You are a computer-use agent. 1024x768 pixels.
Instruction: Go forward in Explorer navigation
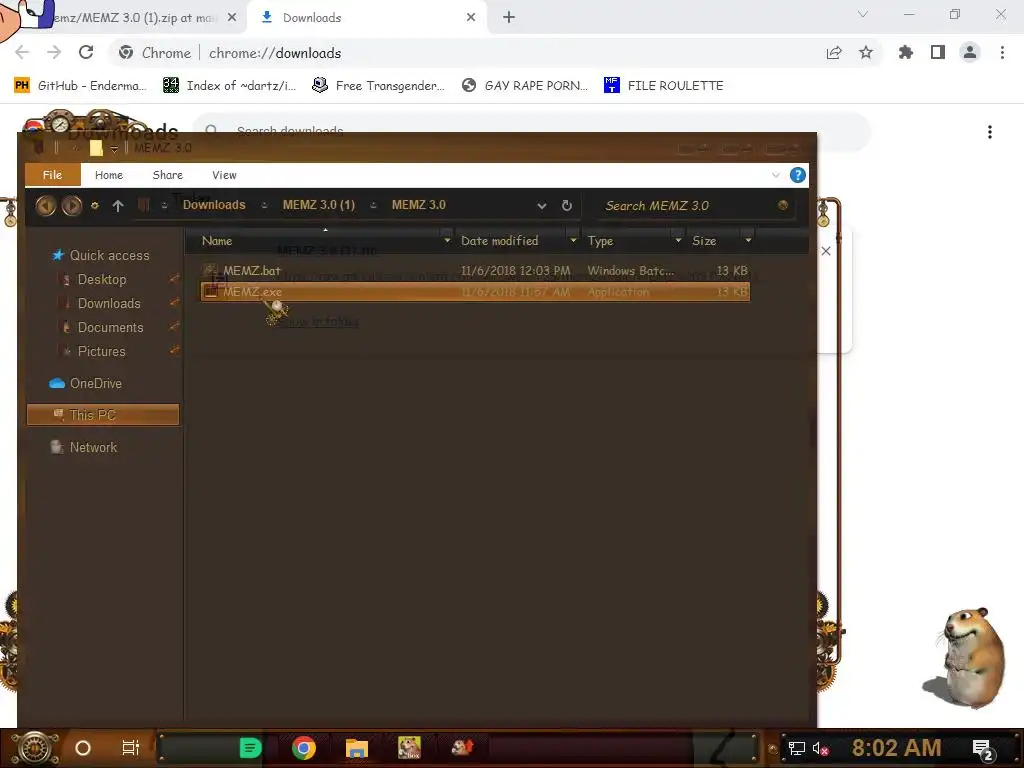tap(72, 206)
